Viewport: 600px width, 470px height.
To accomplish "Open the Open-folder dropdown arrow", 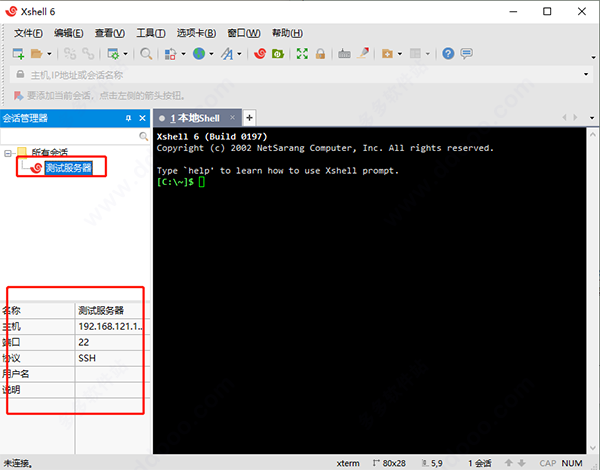I will pyautogui.click(x=48, y=54).
